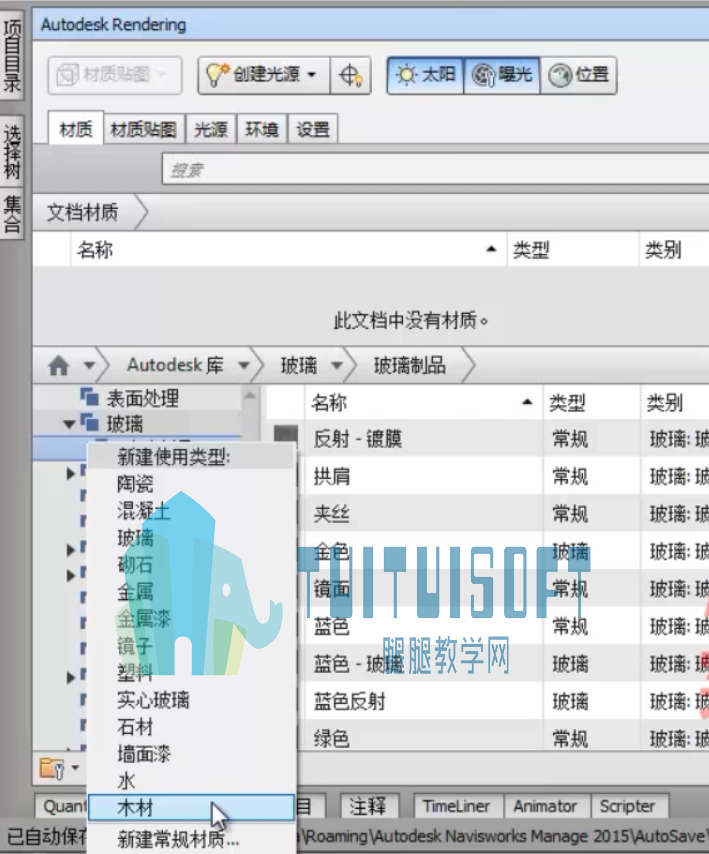The height and width of the screenshot is (854, 709).
Task: Open the TimeLiner bottom tab
Action: (x=456, y=806)
